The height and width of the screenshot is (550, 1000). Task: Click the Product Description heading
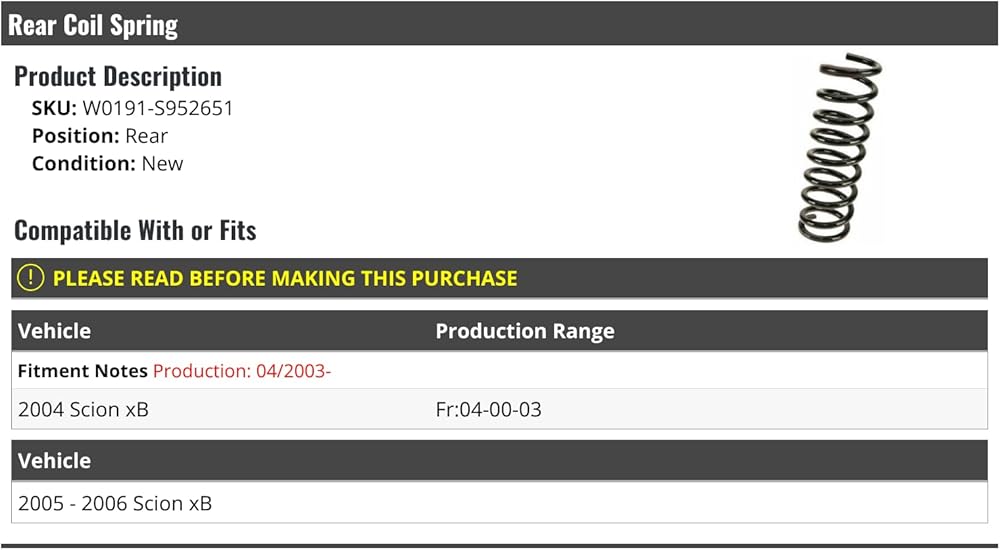coord(118,77)
